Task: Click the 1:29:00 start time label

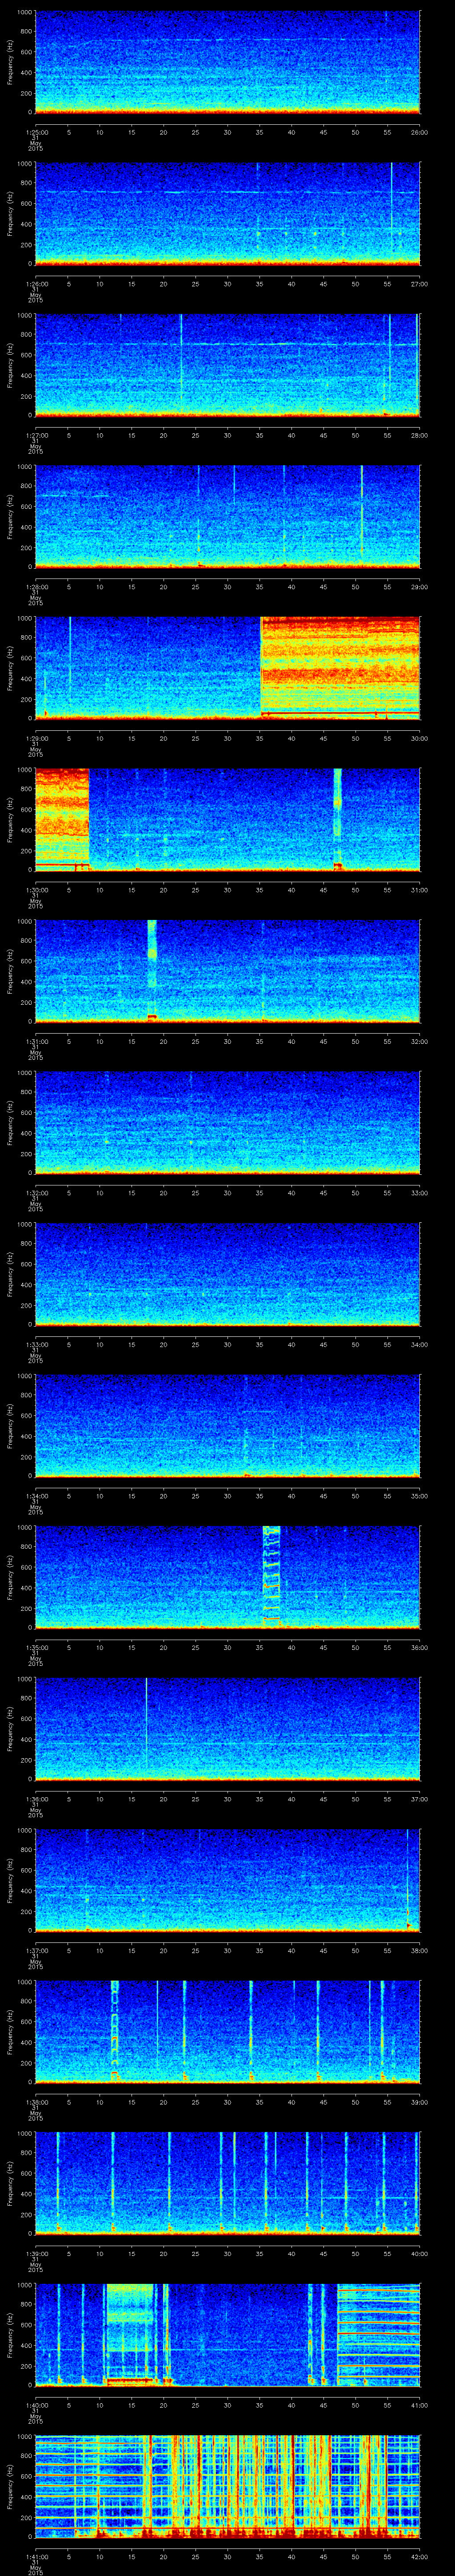Action: coord(36,738)
